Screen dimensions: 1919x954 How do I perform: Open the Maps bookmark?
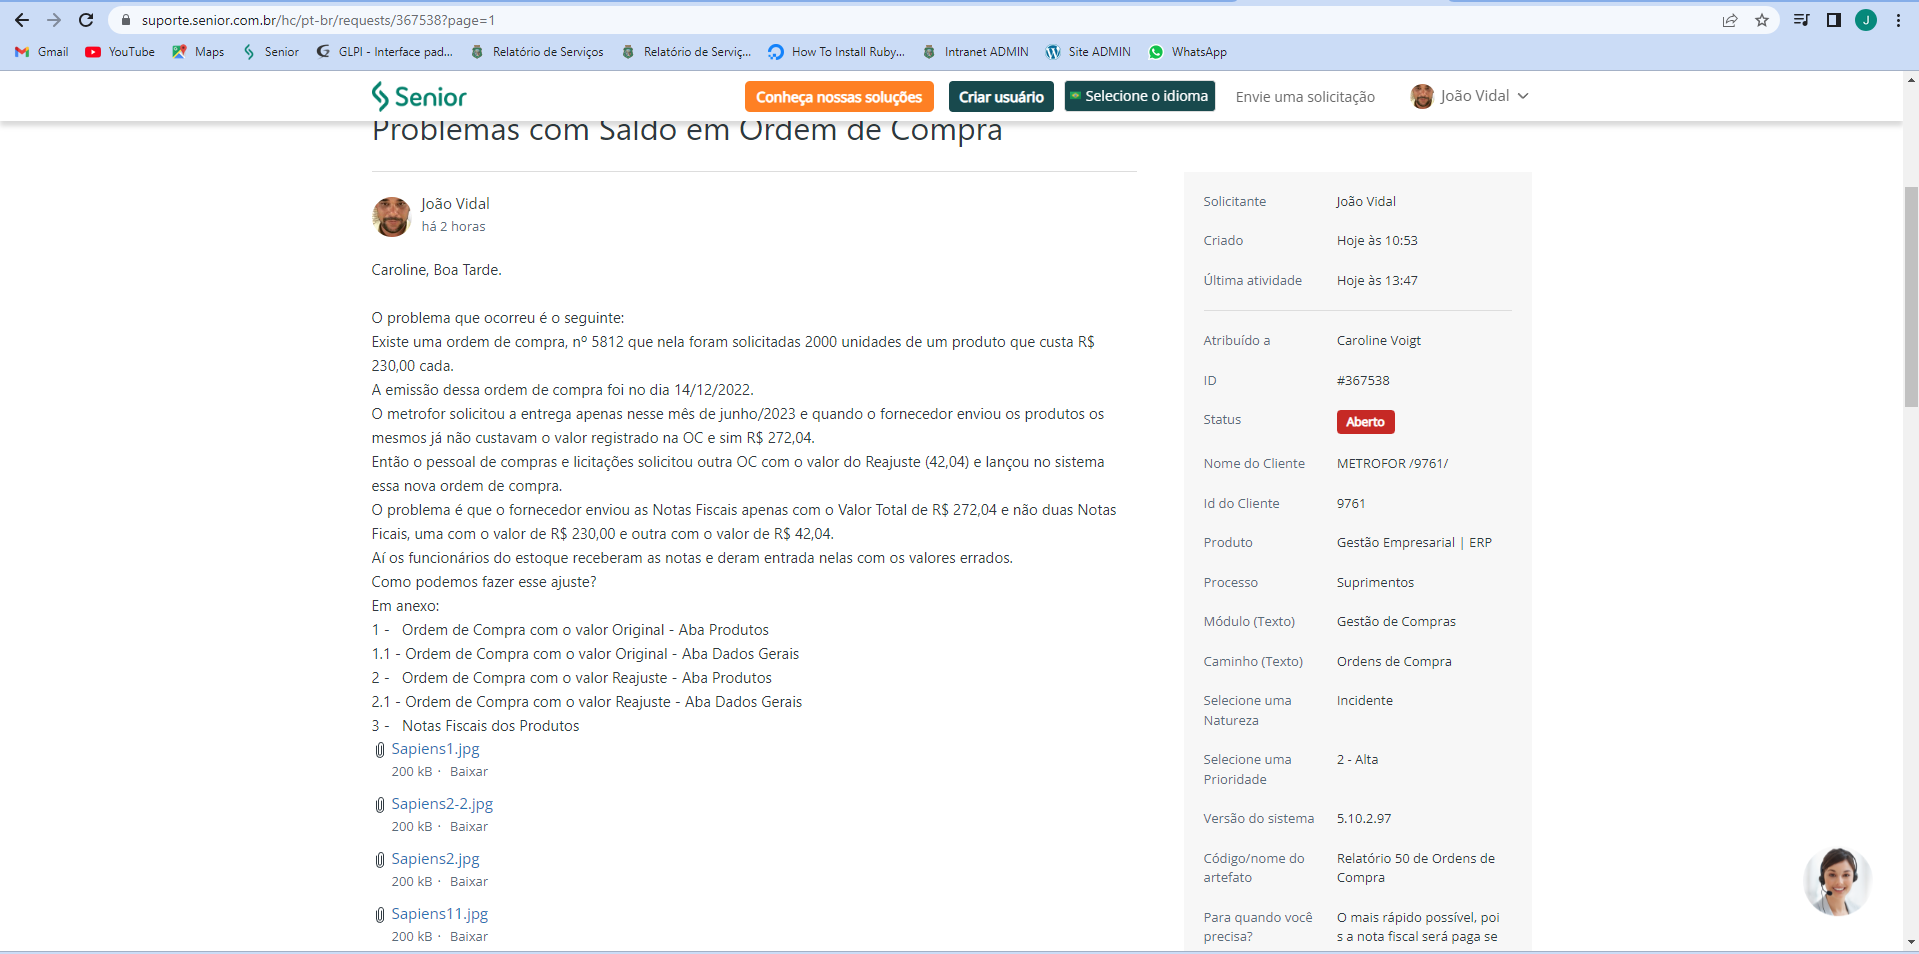click(x=198, y=52)
